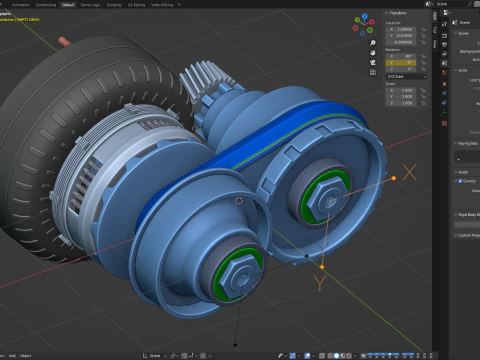Open the Add menu in viewport header
Viewport: 480px width, 360px height.
coord(12,356)
